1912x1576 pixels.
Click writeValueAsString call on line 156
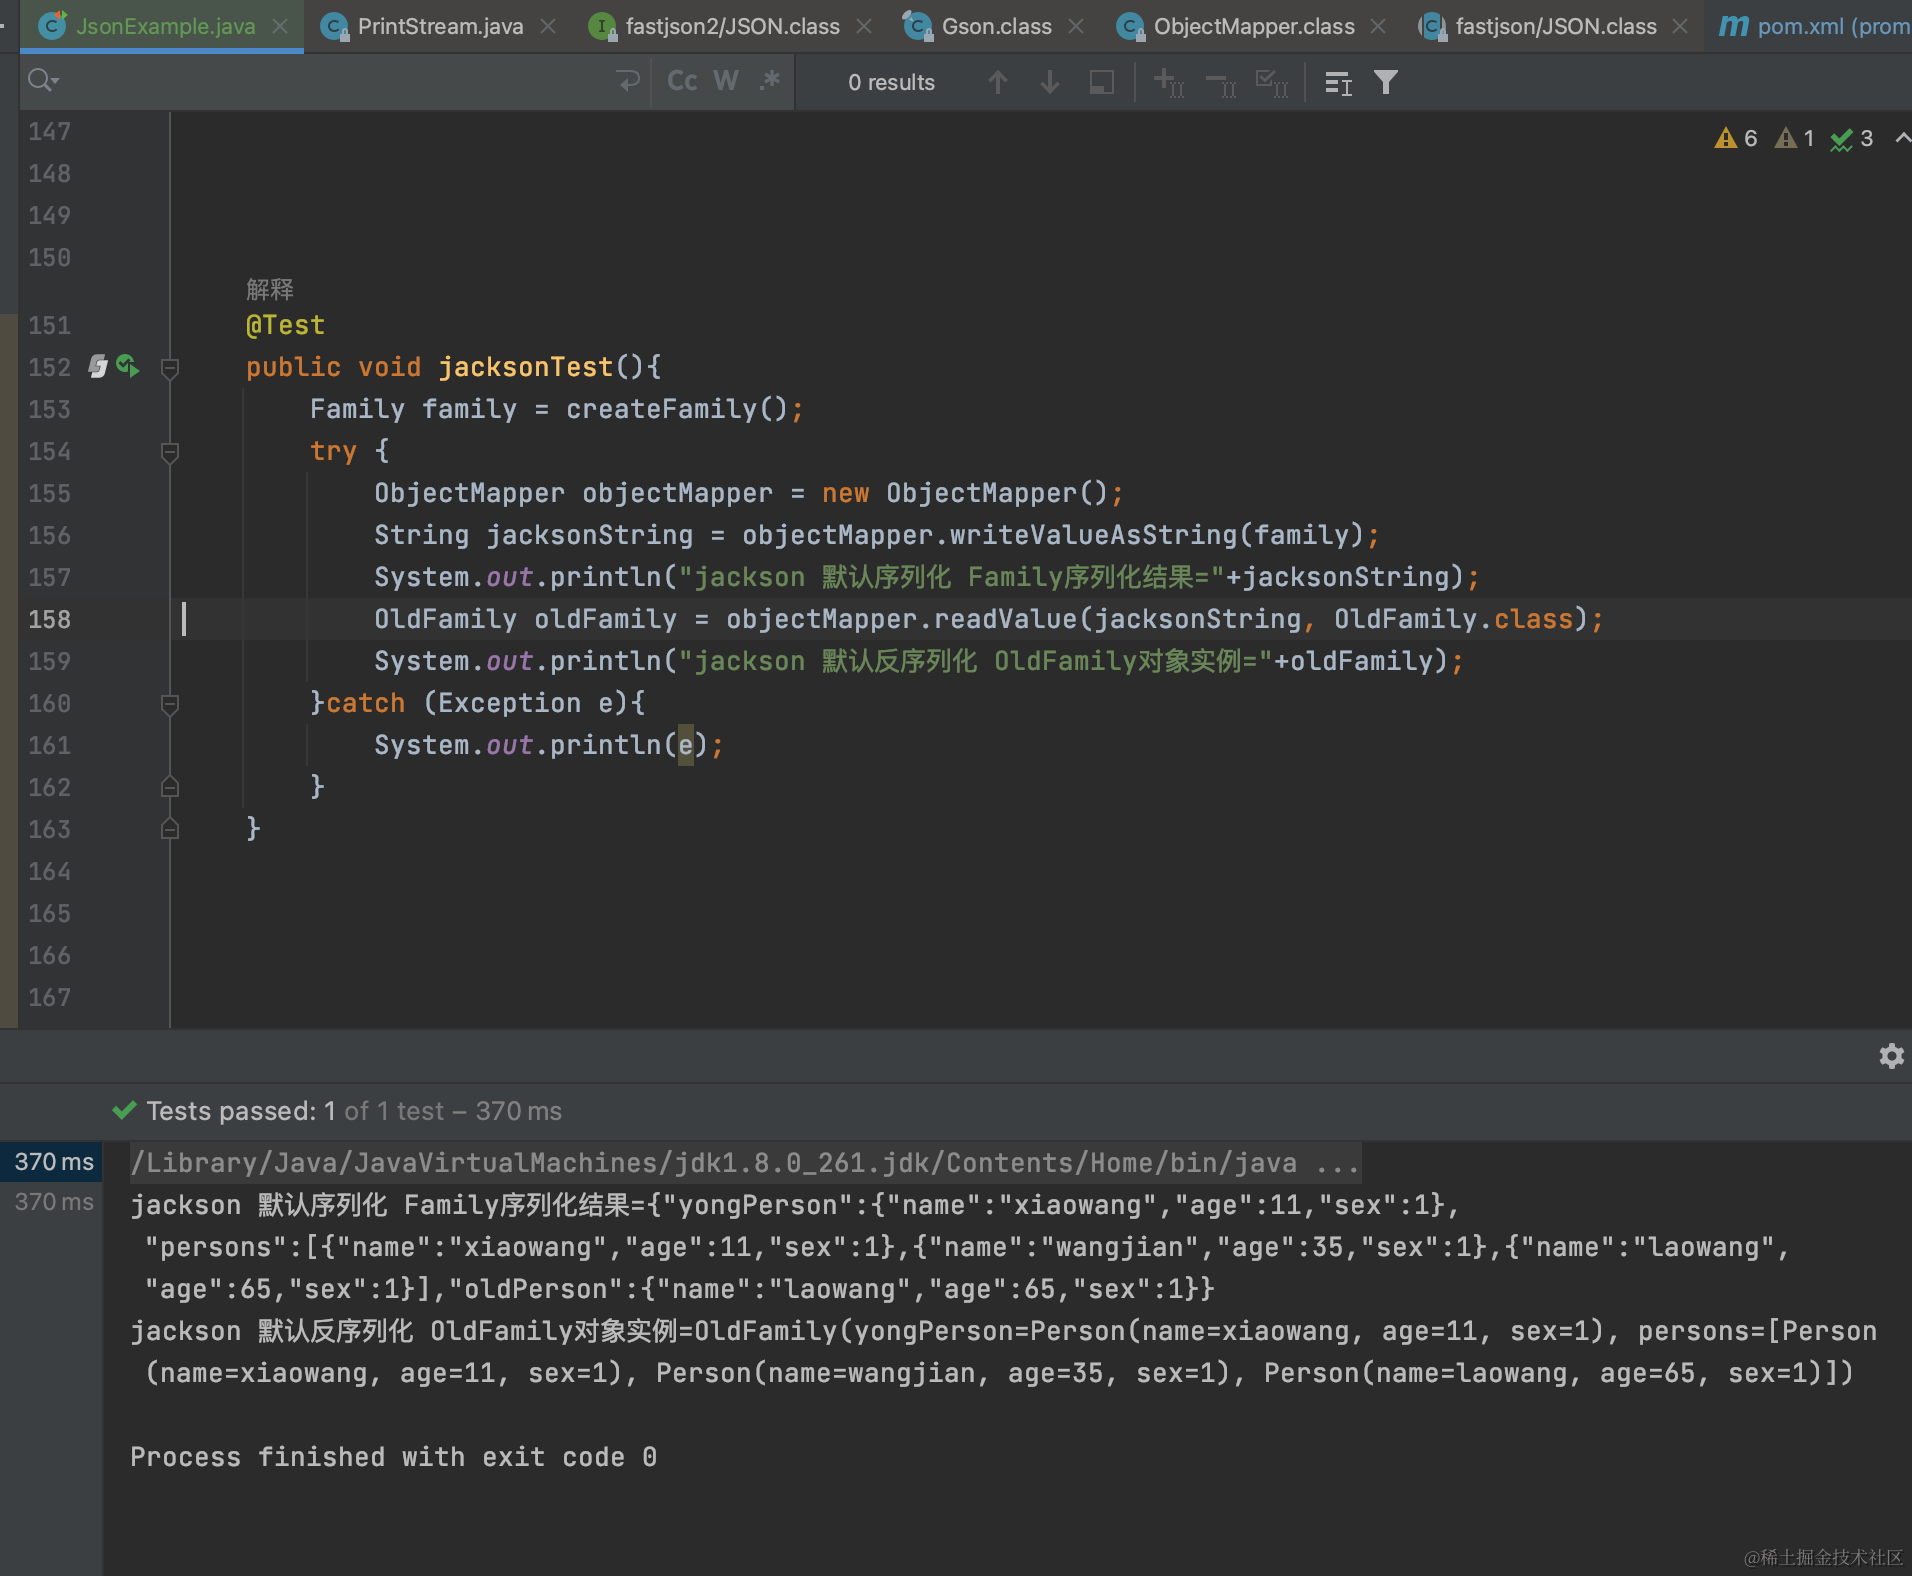click(1092, 535)
